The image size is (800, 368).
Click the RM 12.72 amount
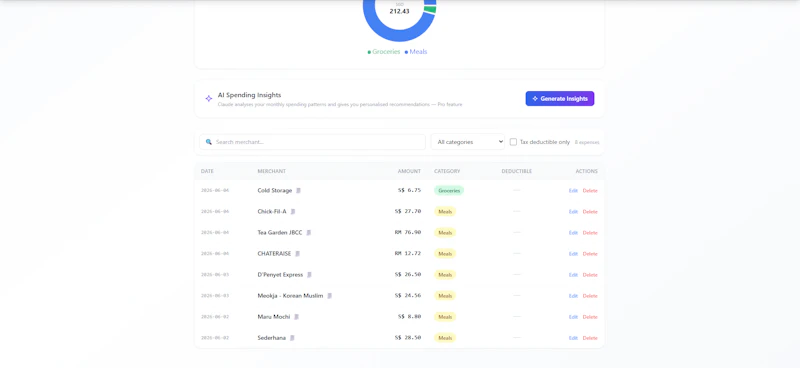coord(408,254)
